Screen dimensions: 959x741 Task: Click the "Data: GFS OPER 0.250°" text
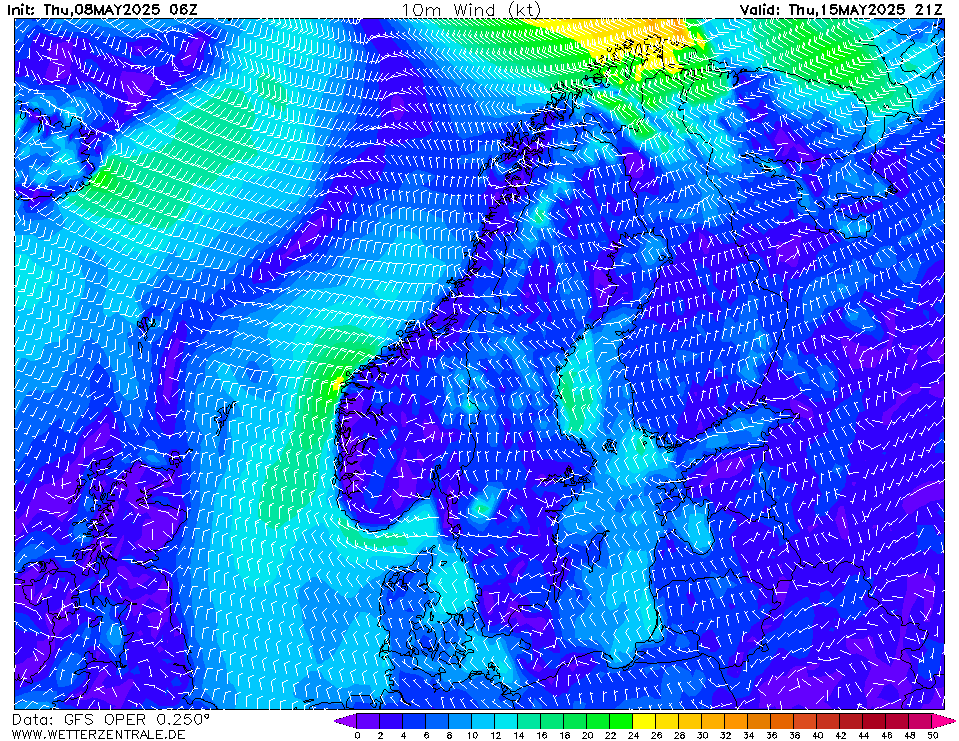[111, 720]
